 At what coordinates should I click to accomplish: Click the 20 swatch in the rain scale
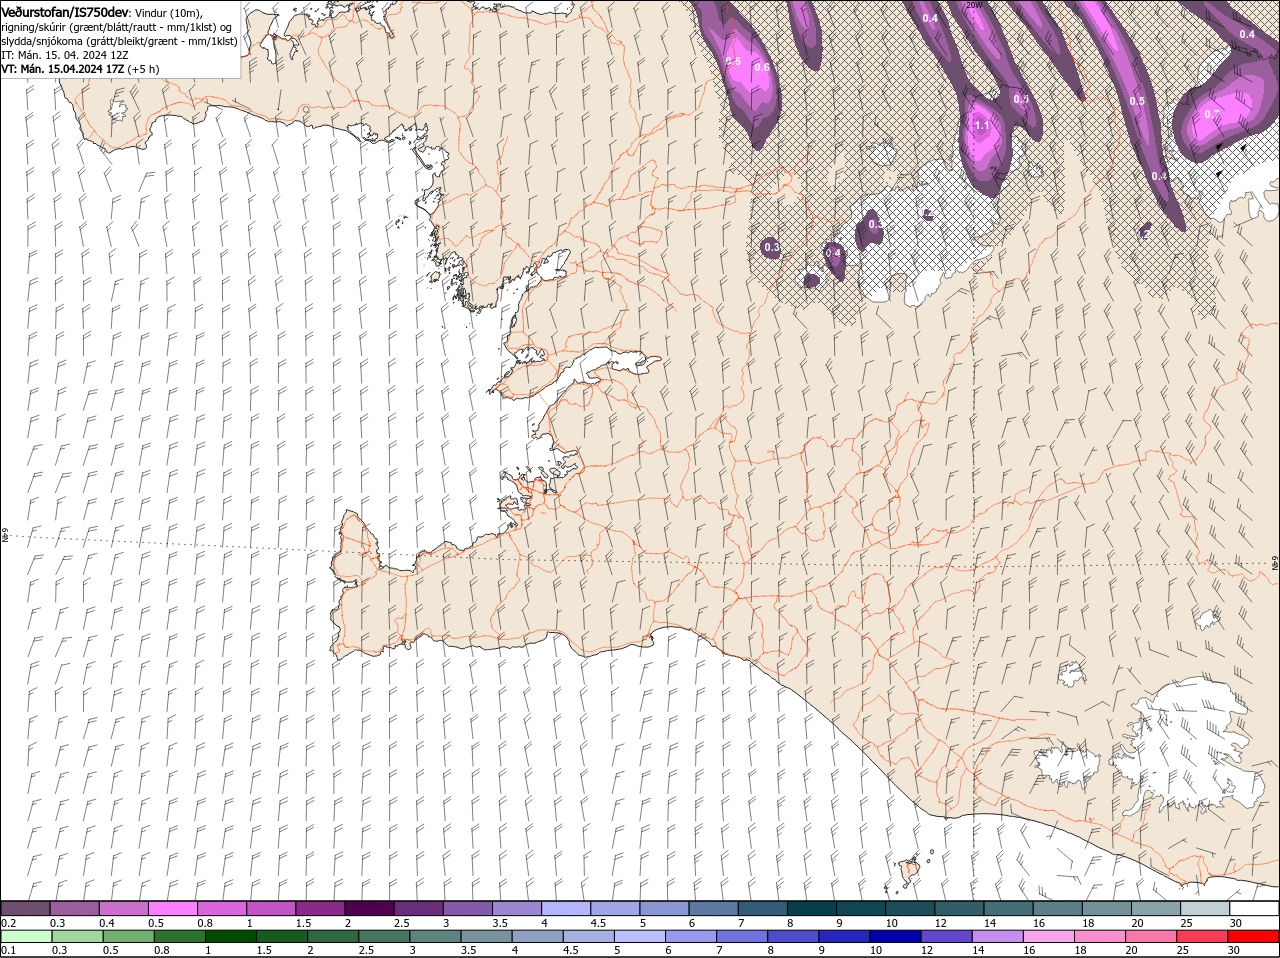click(x=1152, y=936)
